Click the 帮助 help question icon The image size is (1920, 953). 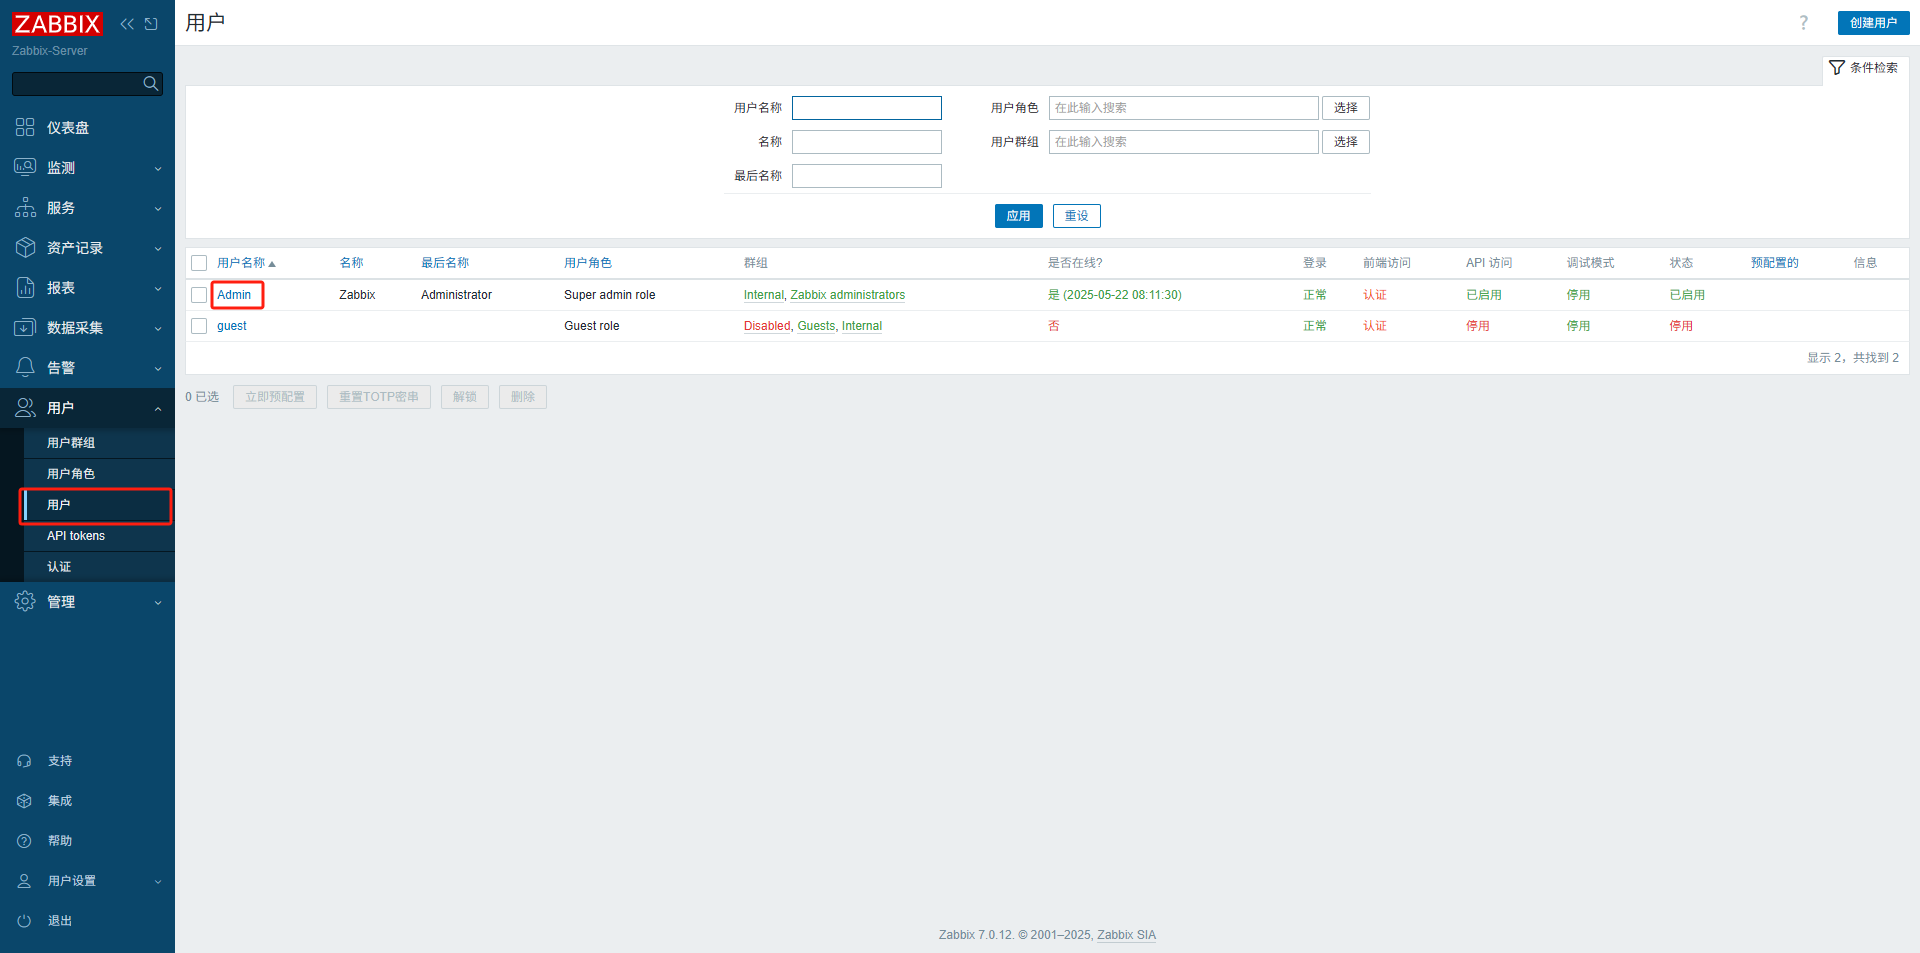coord(24,841)
